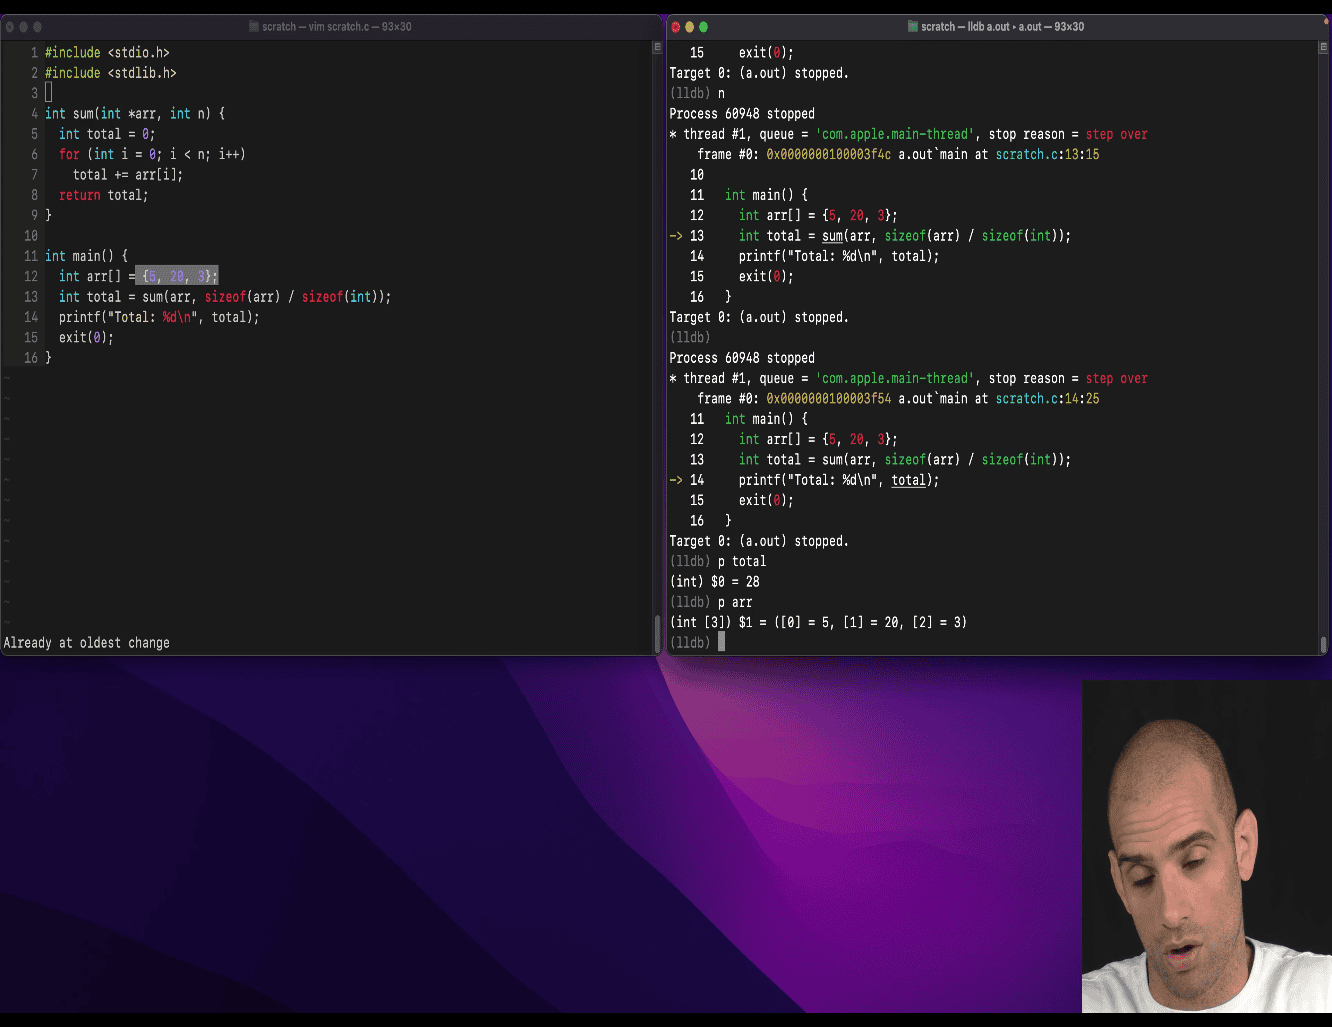Click the folder icon in the vim window title
Viewport: 1332px width, 1027px height.
(254, 27)
